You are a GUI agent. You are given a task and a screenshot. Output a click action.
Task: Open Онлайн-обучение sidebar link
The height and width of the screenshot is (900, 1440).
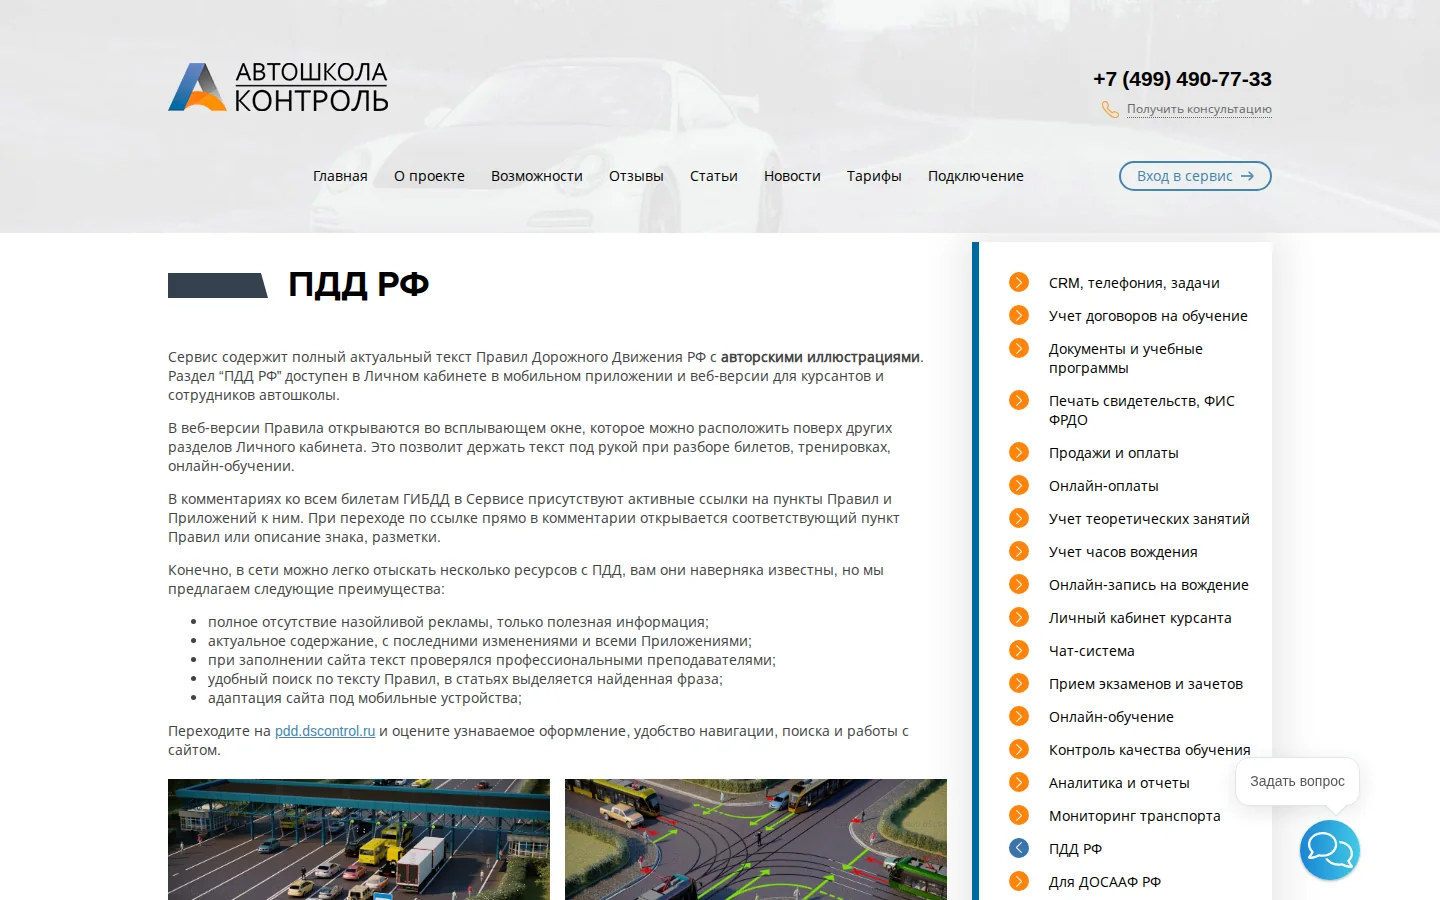(x=1111, y=717)
